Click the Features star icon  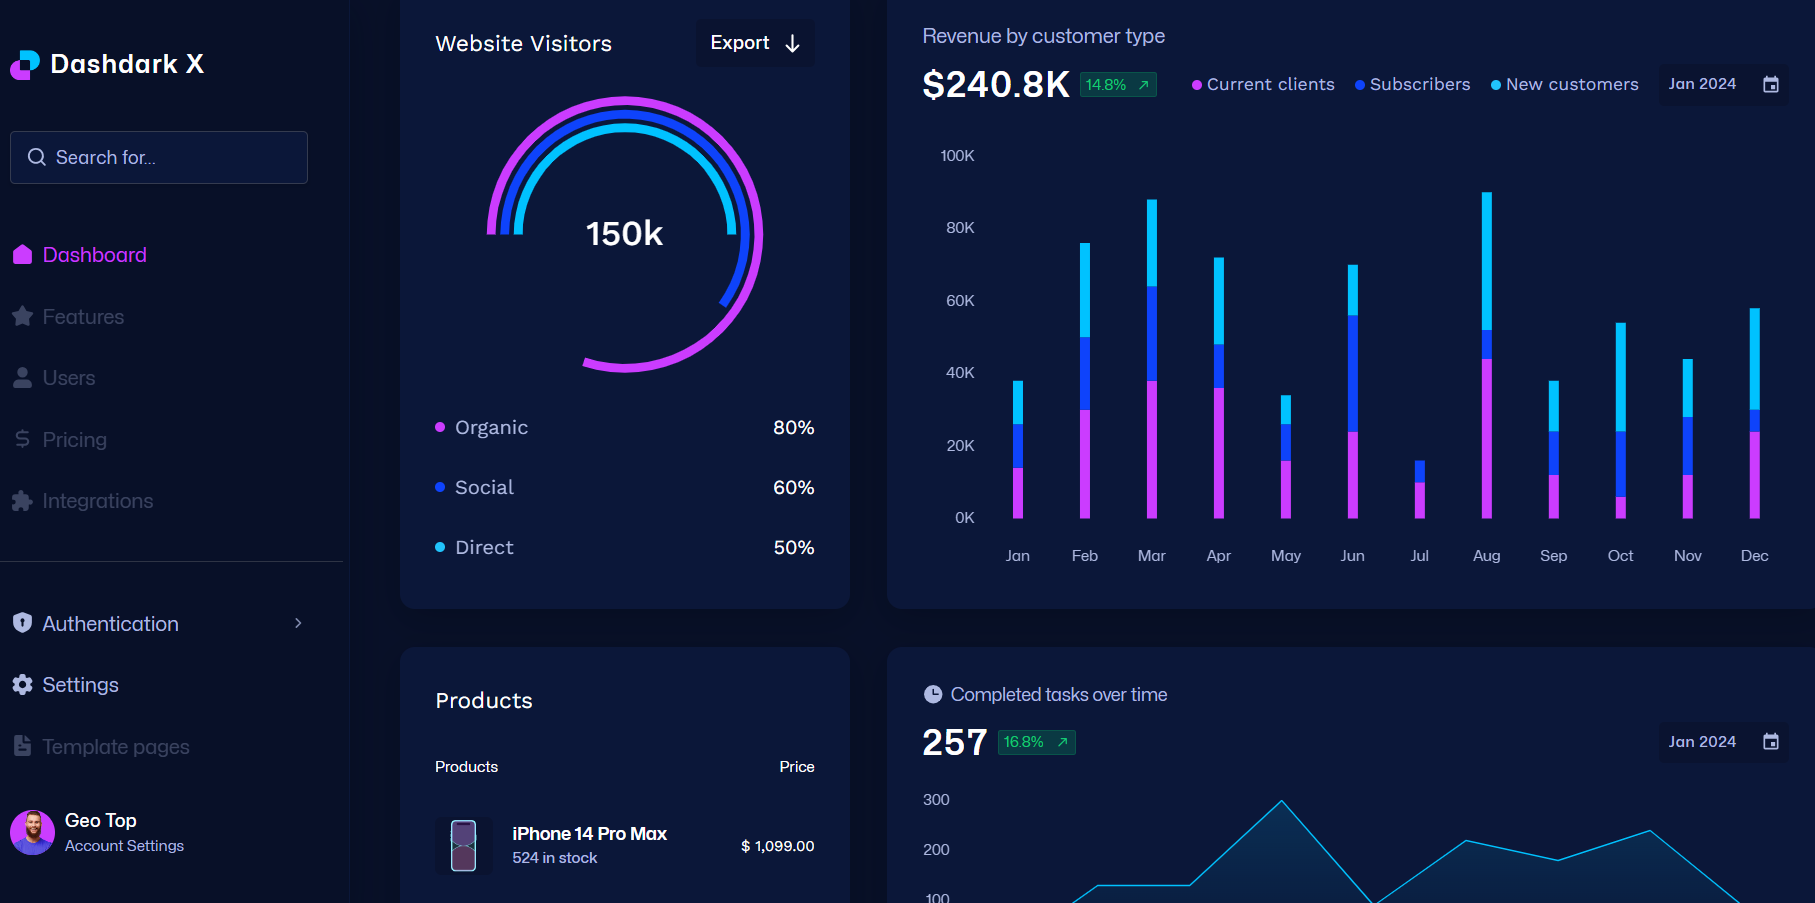pyautogui.click(x=22, y=317)
